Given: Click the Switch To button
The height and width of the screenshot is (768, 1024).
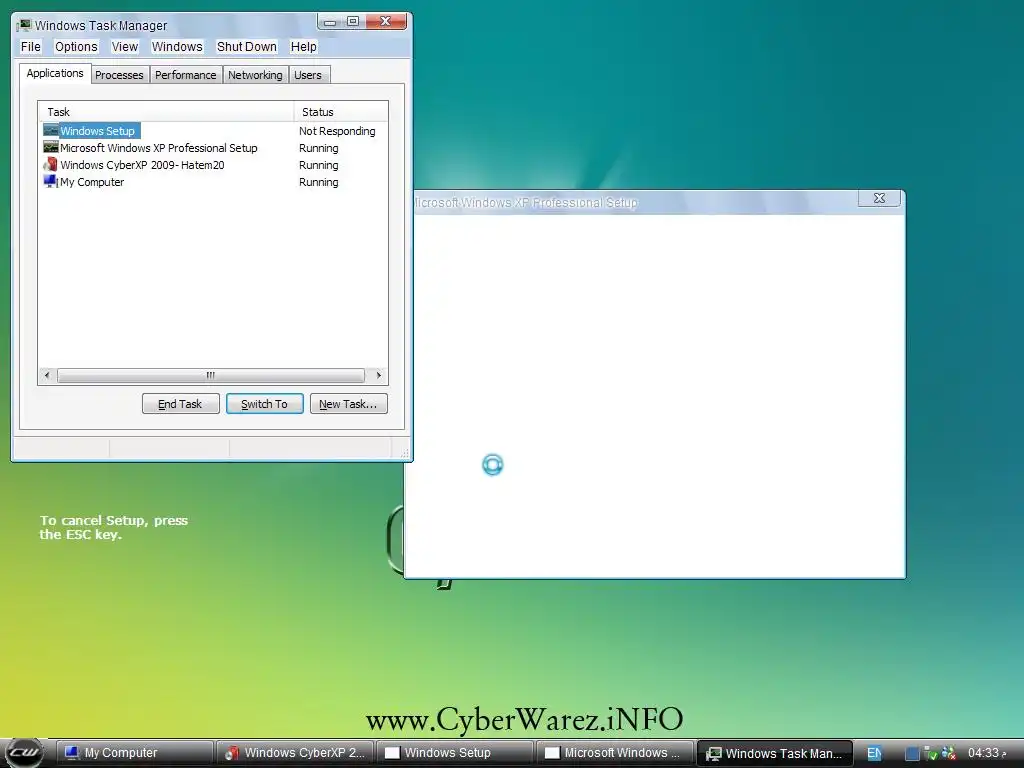Looking at the screenshot, I should (264, 404).
